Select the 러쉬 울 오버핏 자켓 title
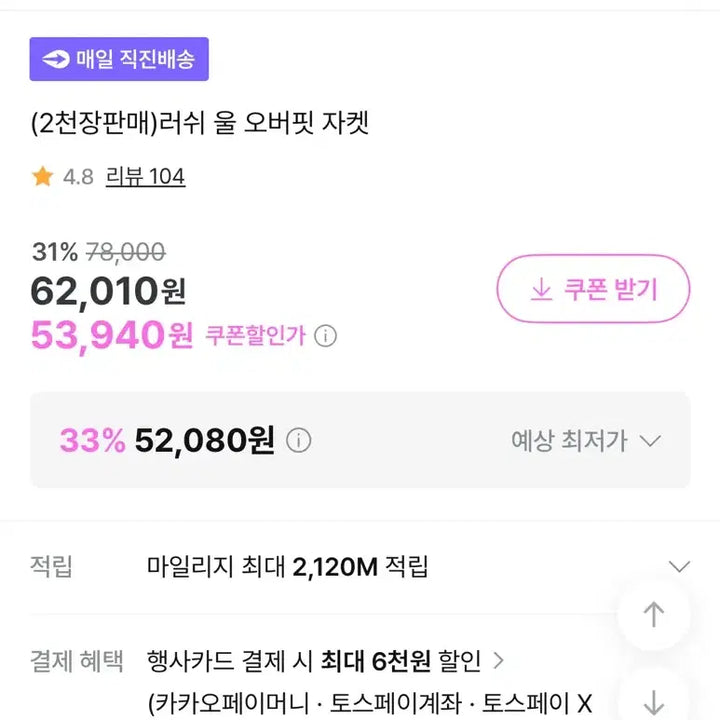Screen dimensions: 720x720 [200, 124]
